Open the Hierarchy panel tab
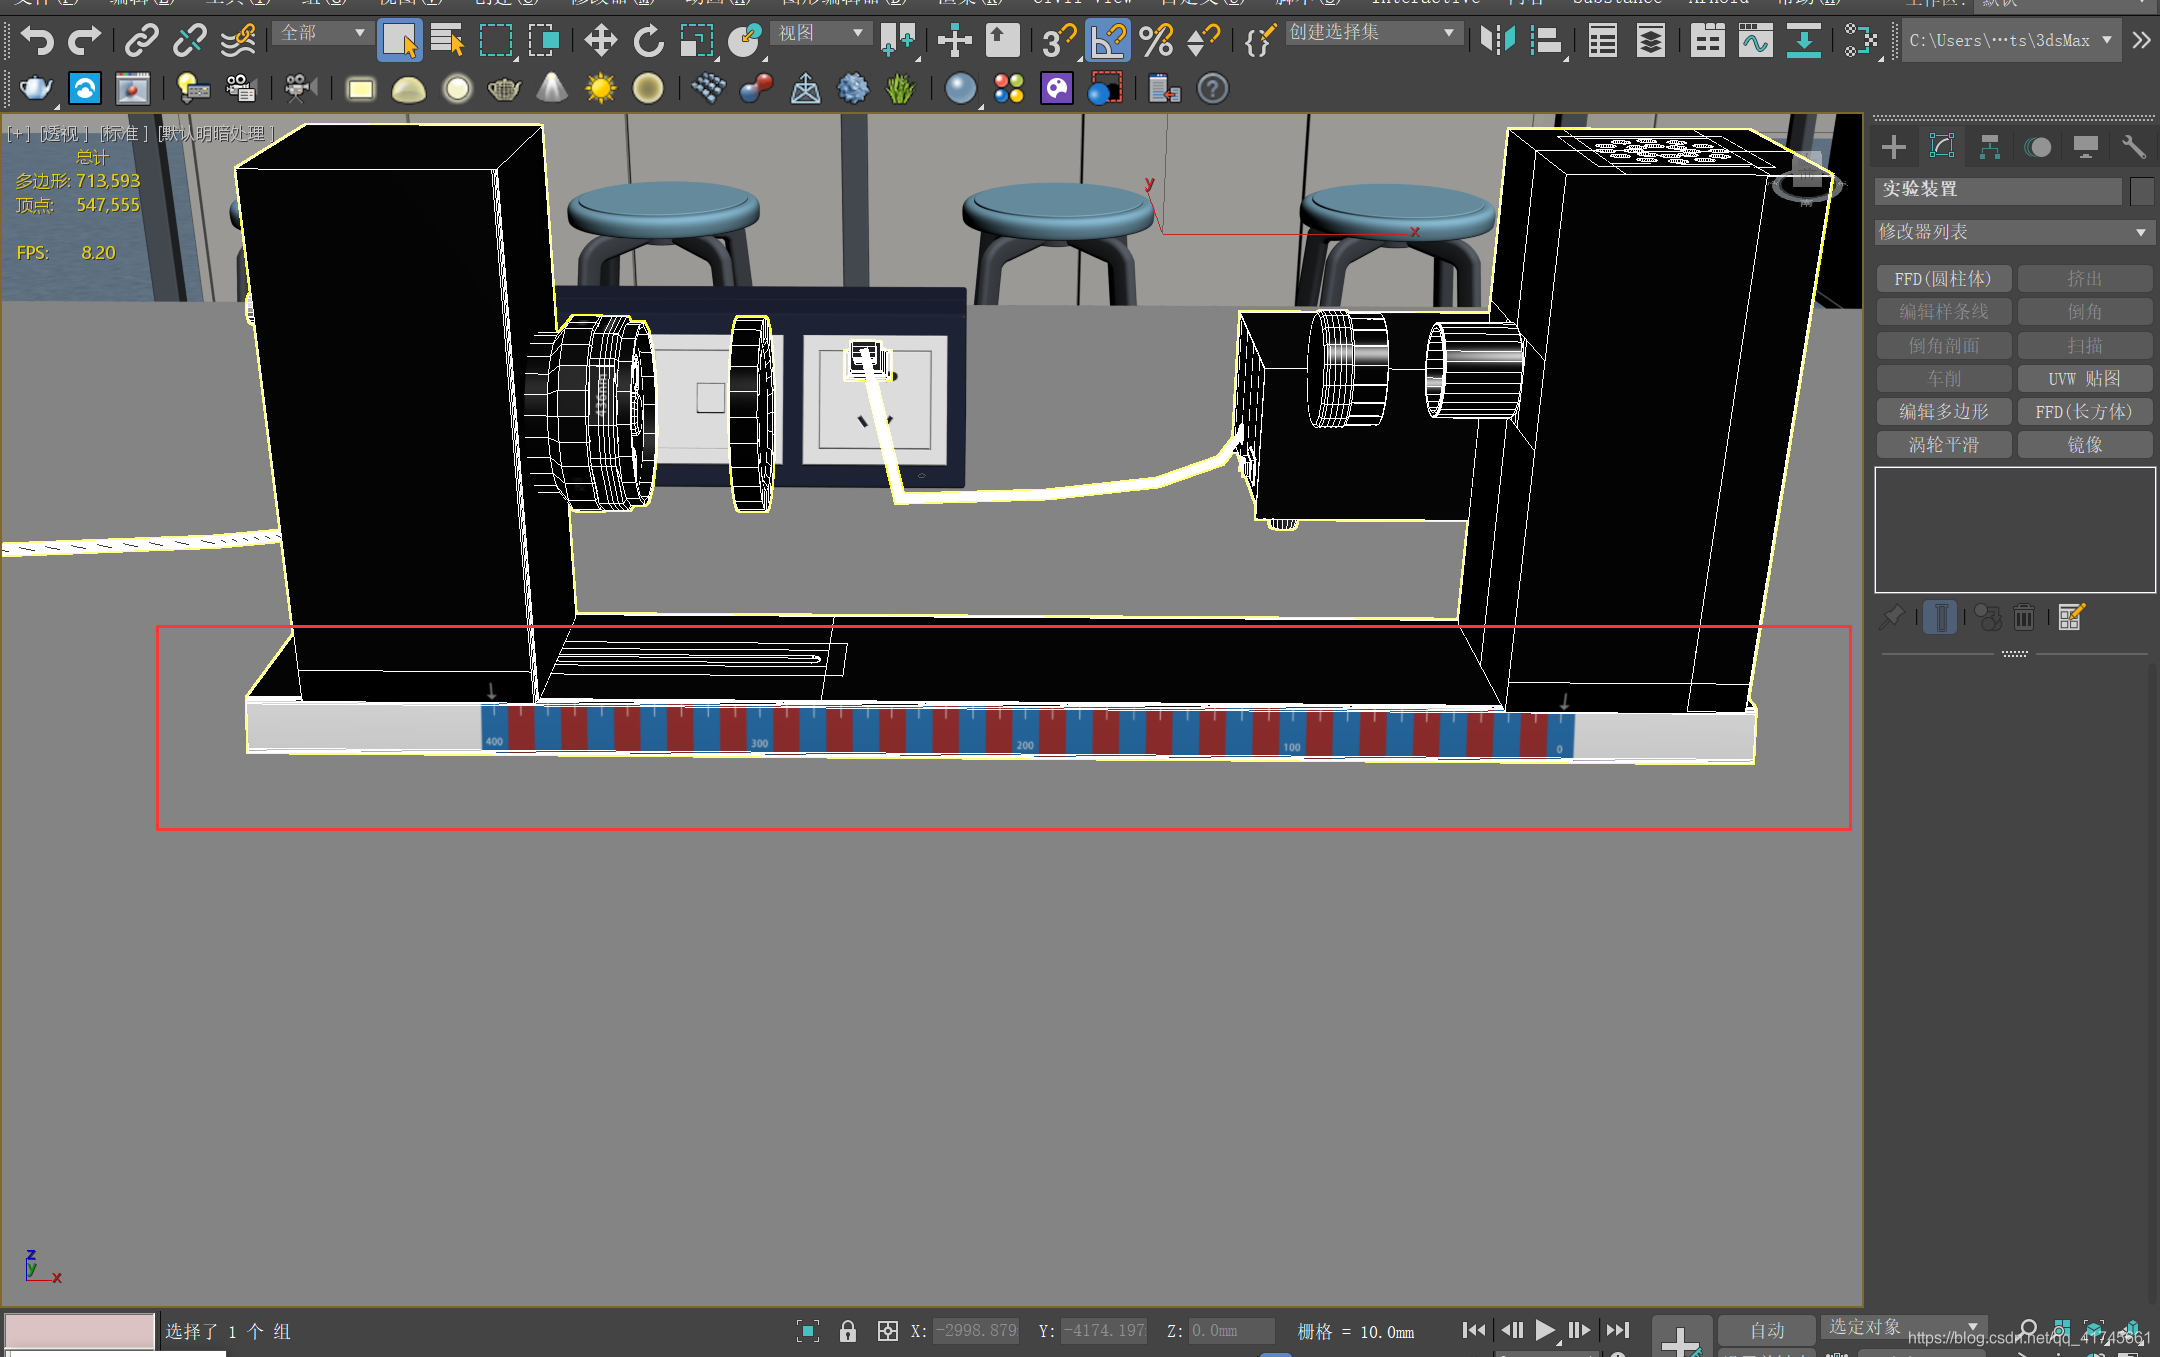Screen dimensions: 2160x1357 tap(1989, 147)
